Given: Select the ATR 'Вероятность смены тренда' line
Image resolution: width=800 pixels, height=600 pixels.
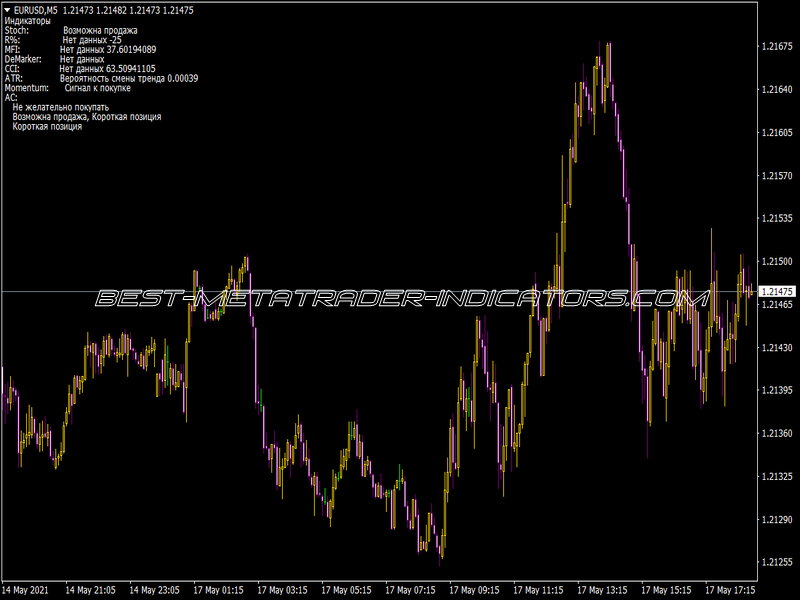Looking at the screenshot, I should point(102,79).
